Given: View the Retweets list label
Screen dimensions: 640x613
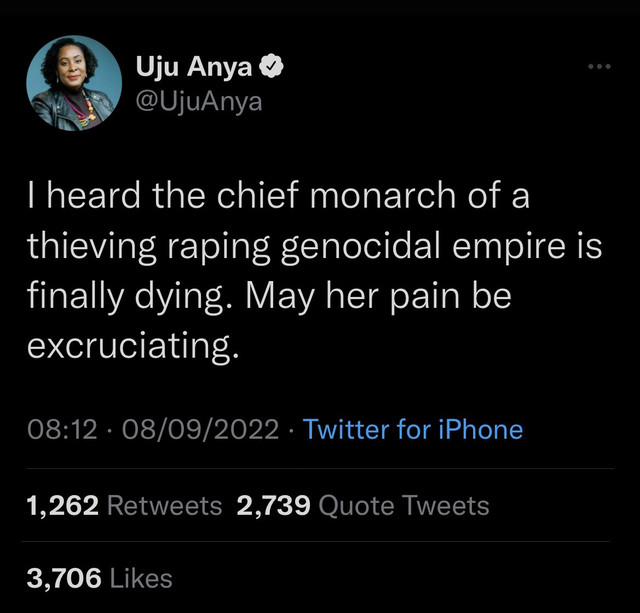Looking at the screenshot, I should (x=164, y=505).
